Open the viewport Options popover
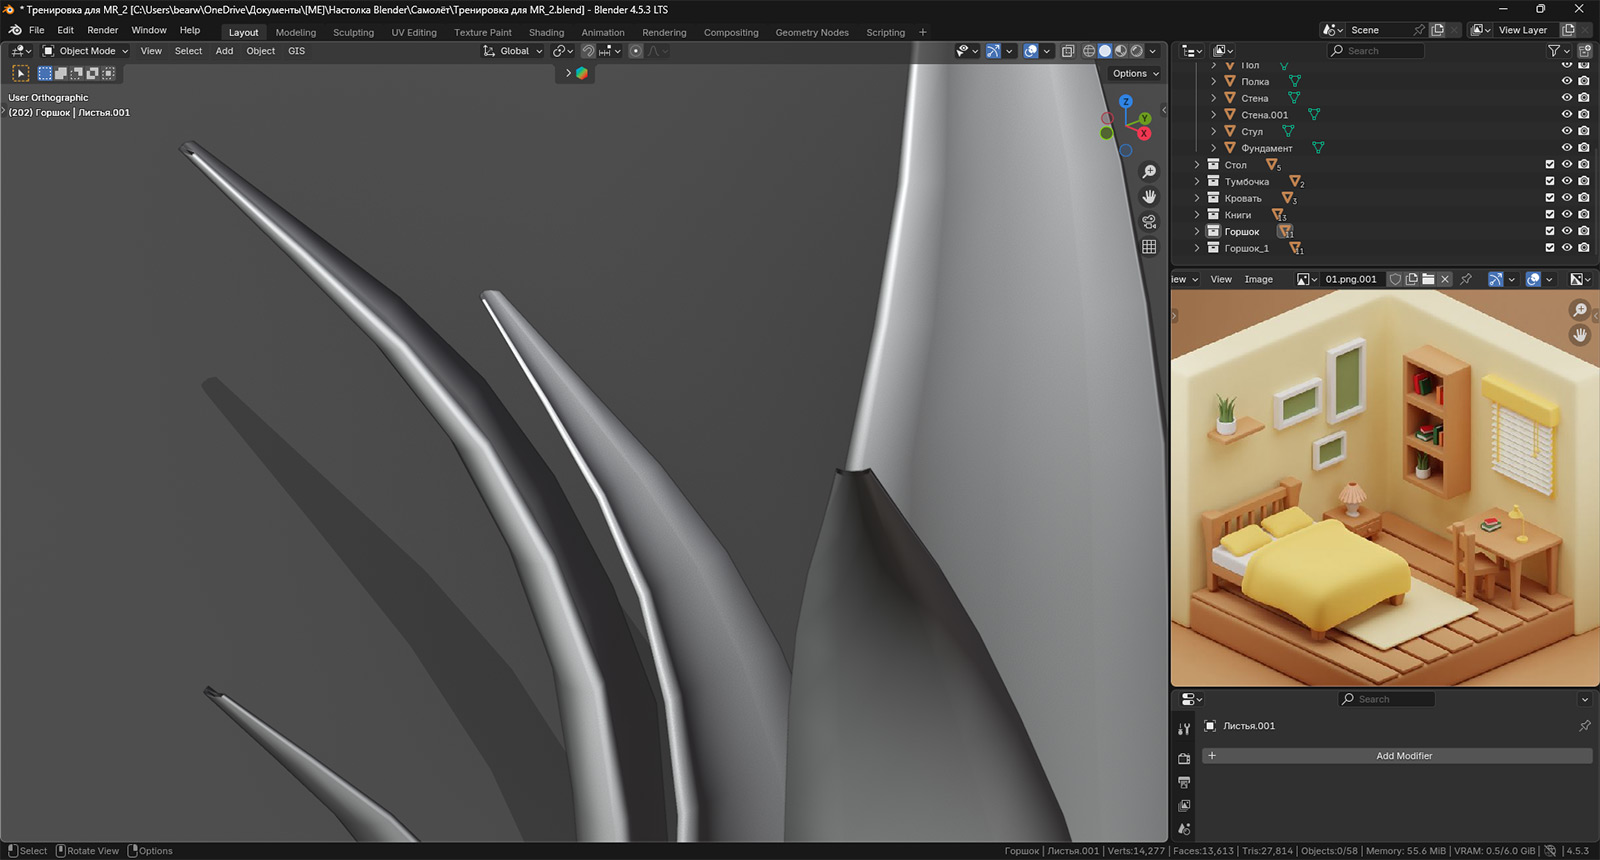Viewport: 1600px width, 860px height. [x=1135, y=74]
